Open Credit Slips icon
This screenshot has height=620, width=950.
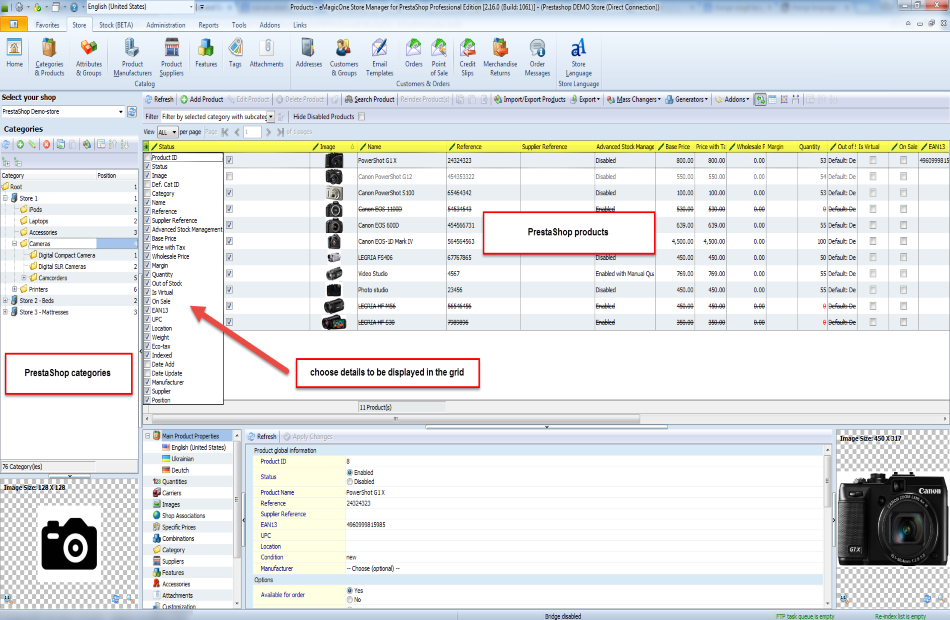[x=467, y=57]
